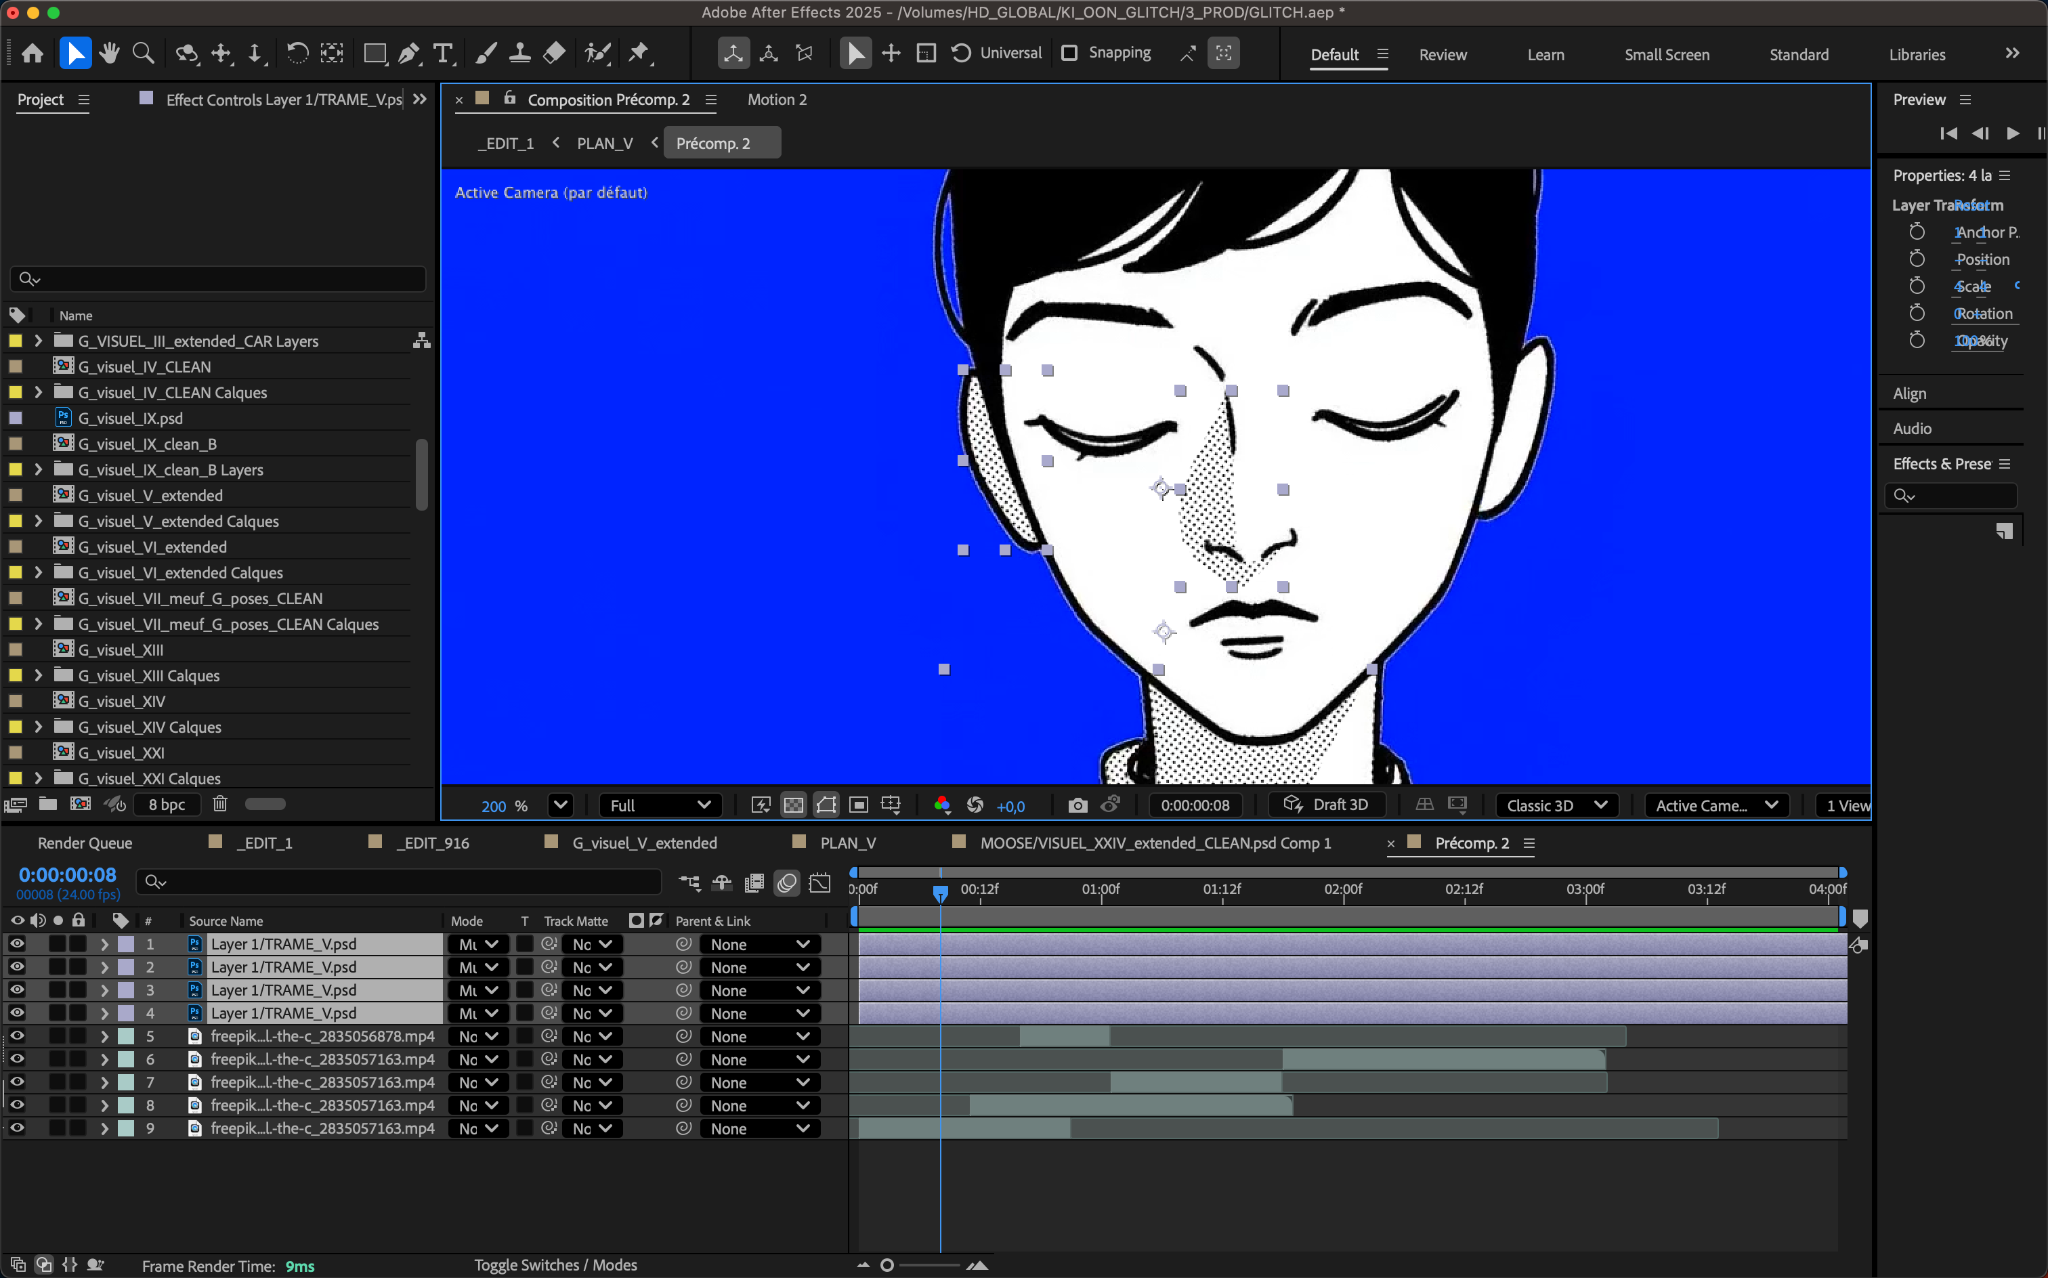Open the Render Queue tab
Image resolution: width=2048 pixels, height=1278 pixels.
tap(85, 843)
